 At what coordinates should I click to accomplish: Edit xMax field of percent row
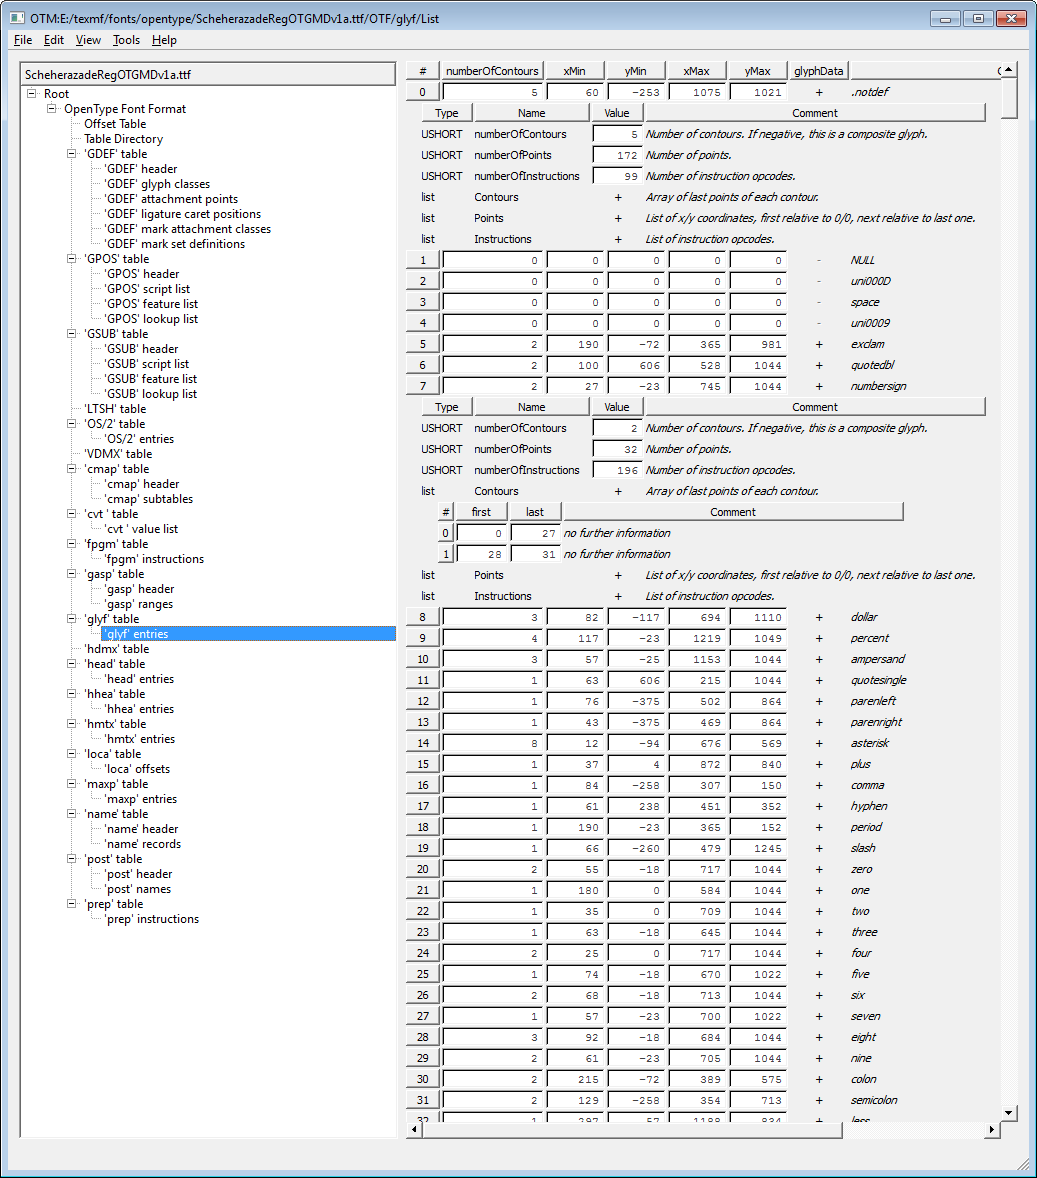pos(697,639)
